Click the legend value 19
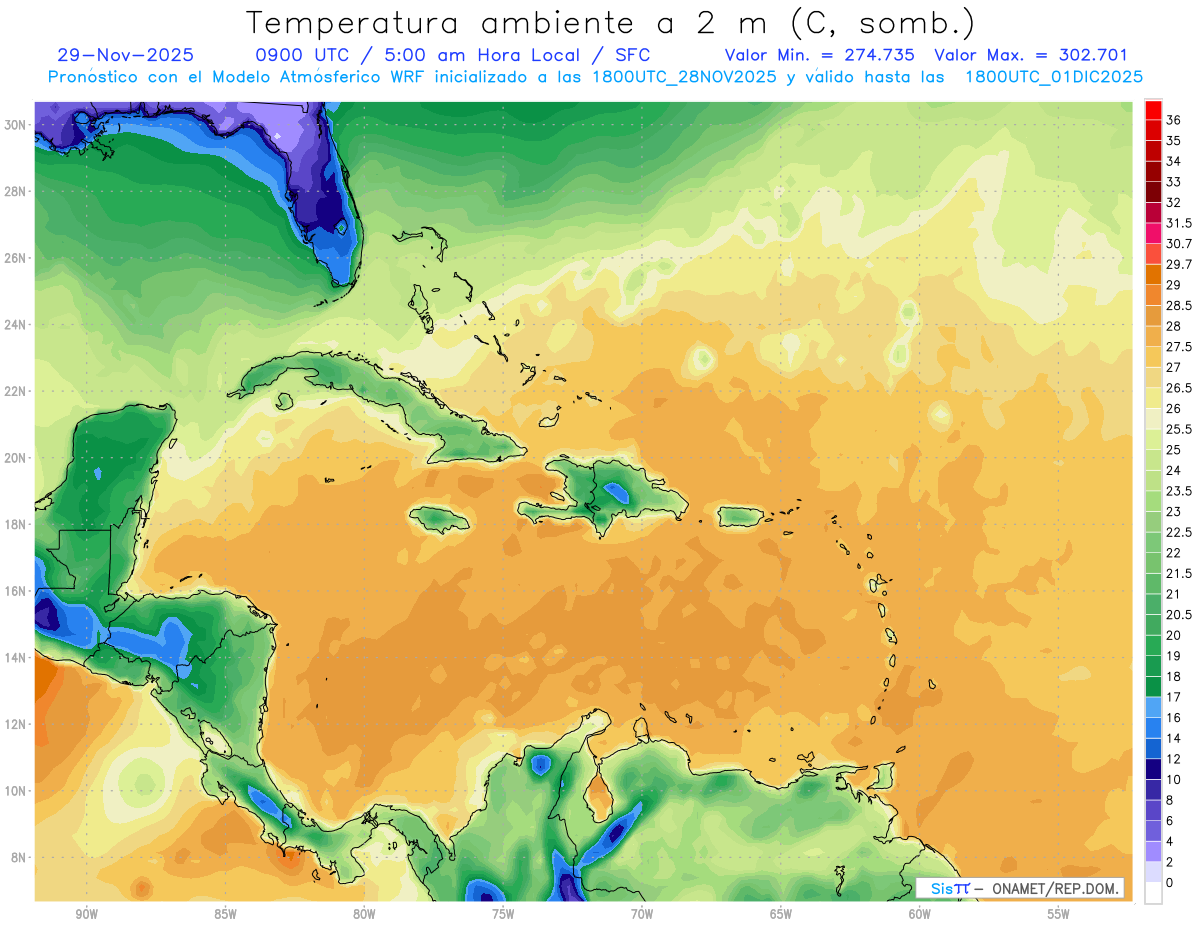This screenshot has height=927, width=1200. tap(1174, 656)
